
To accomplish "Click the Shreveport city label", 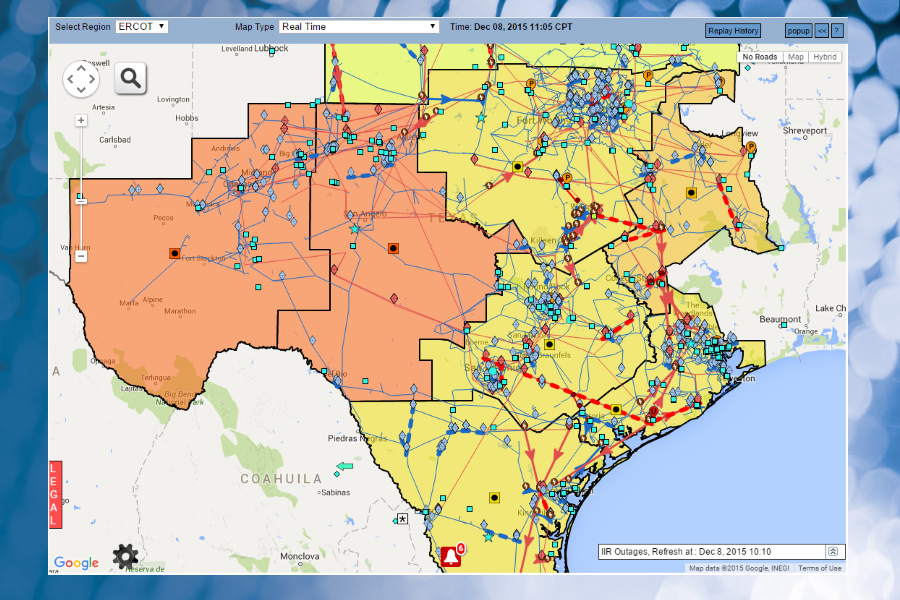I will point(805,130).
